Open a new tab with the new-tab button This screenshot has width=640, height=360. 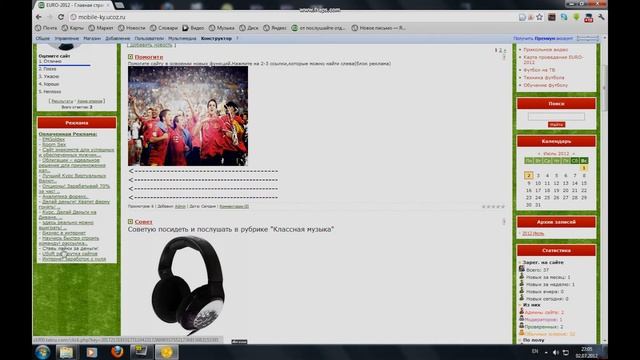[119, 5]
